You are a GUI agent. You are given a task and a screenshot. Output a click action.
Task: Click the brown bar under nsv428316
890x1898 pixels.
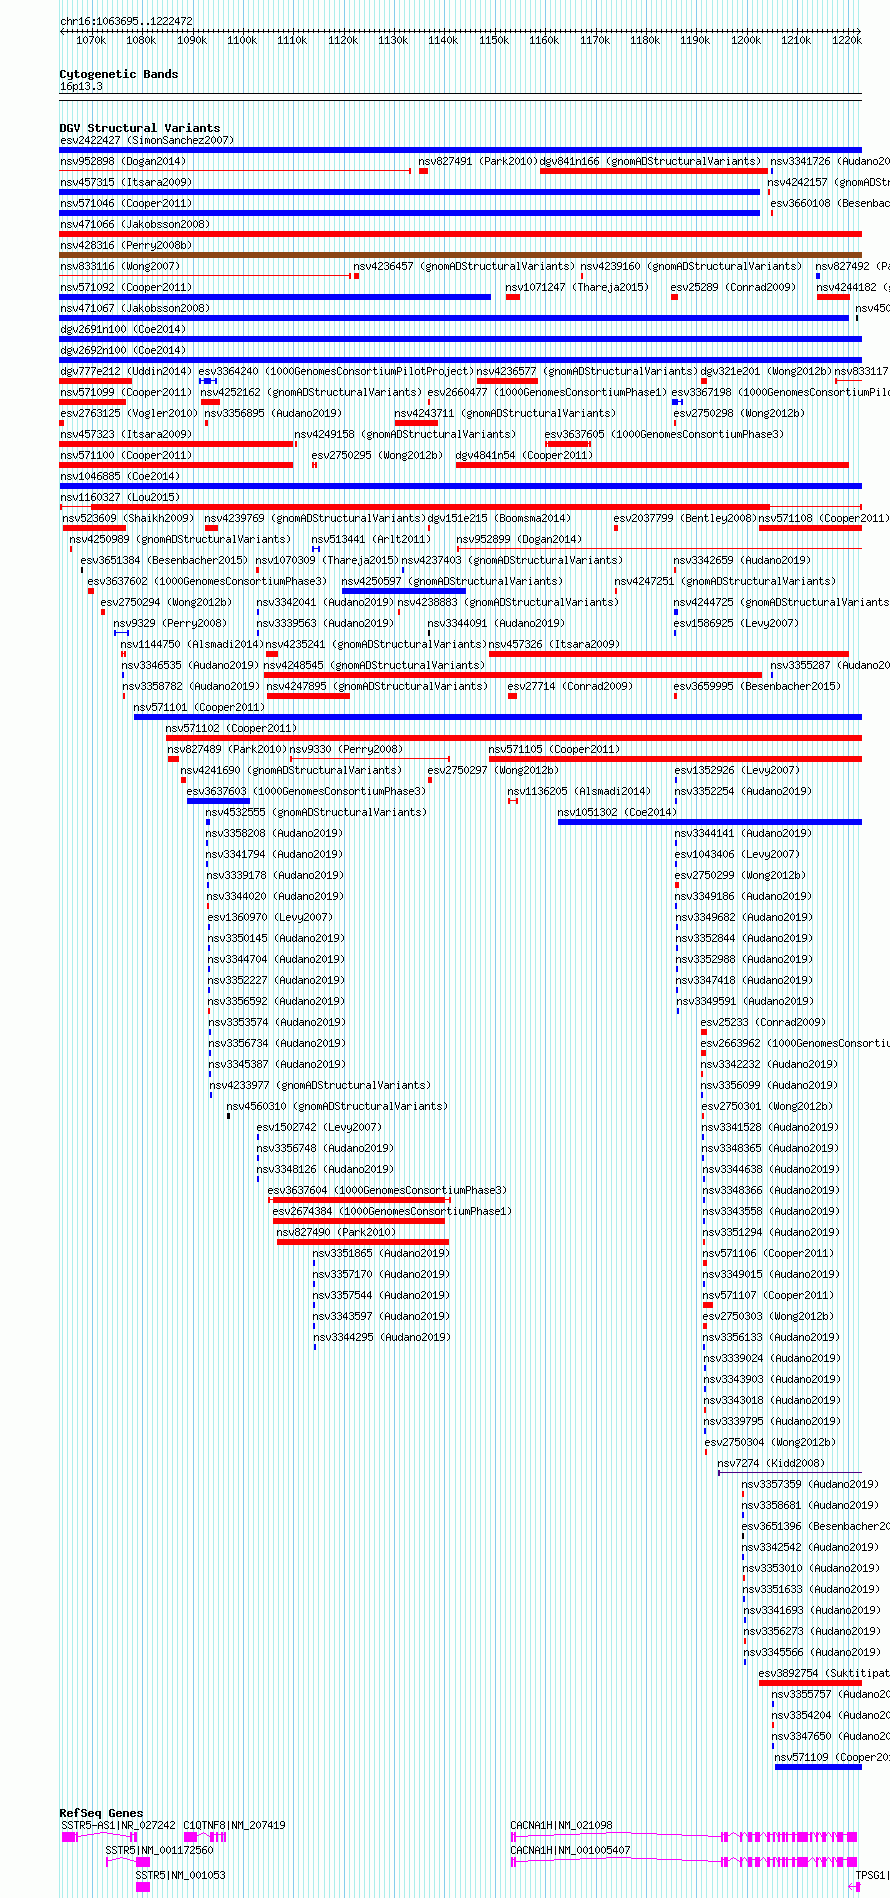[x=461, y=255]
